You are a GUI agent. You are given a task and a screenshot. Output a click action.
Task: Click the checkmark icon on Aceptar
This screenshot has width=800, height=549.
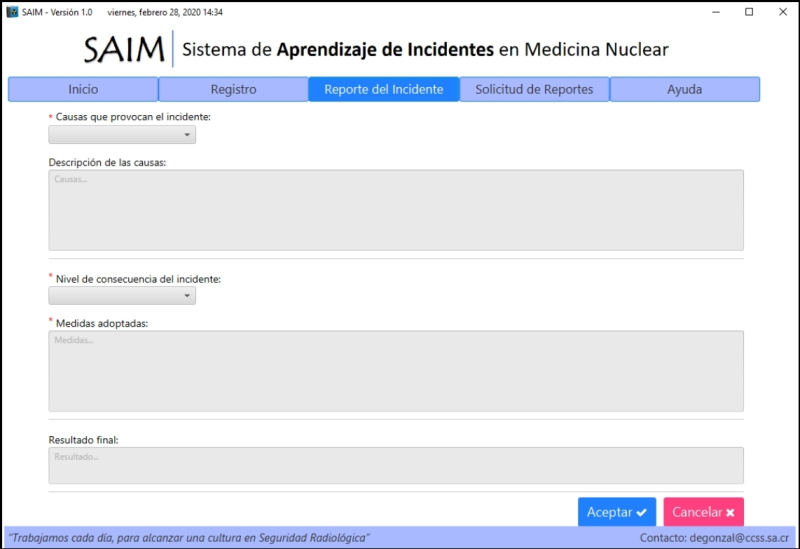[x=641, y=512]
